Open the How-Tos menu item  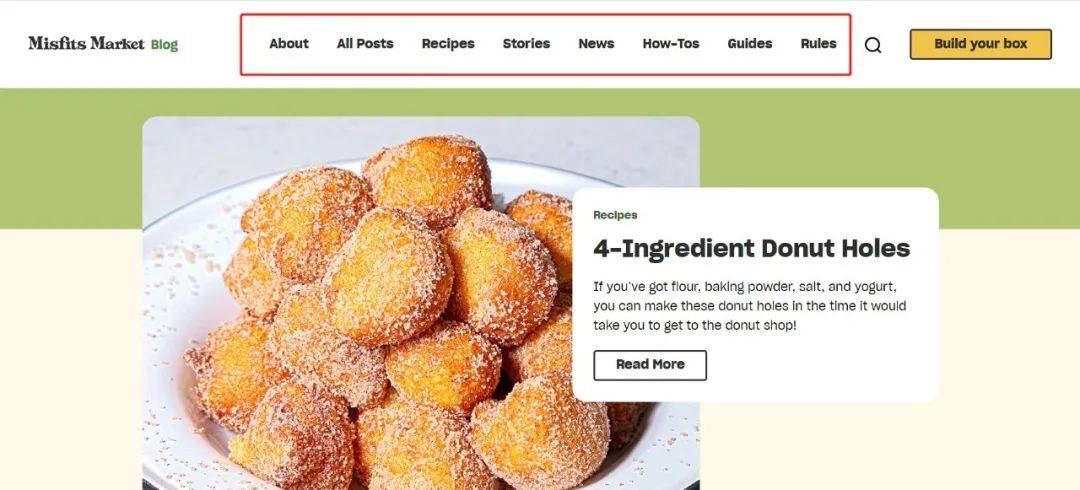(671, 43)
